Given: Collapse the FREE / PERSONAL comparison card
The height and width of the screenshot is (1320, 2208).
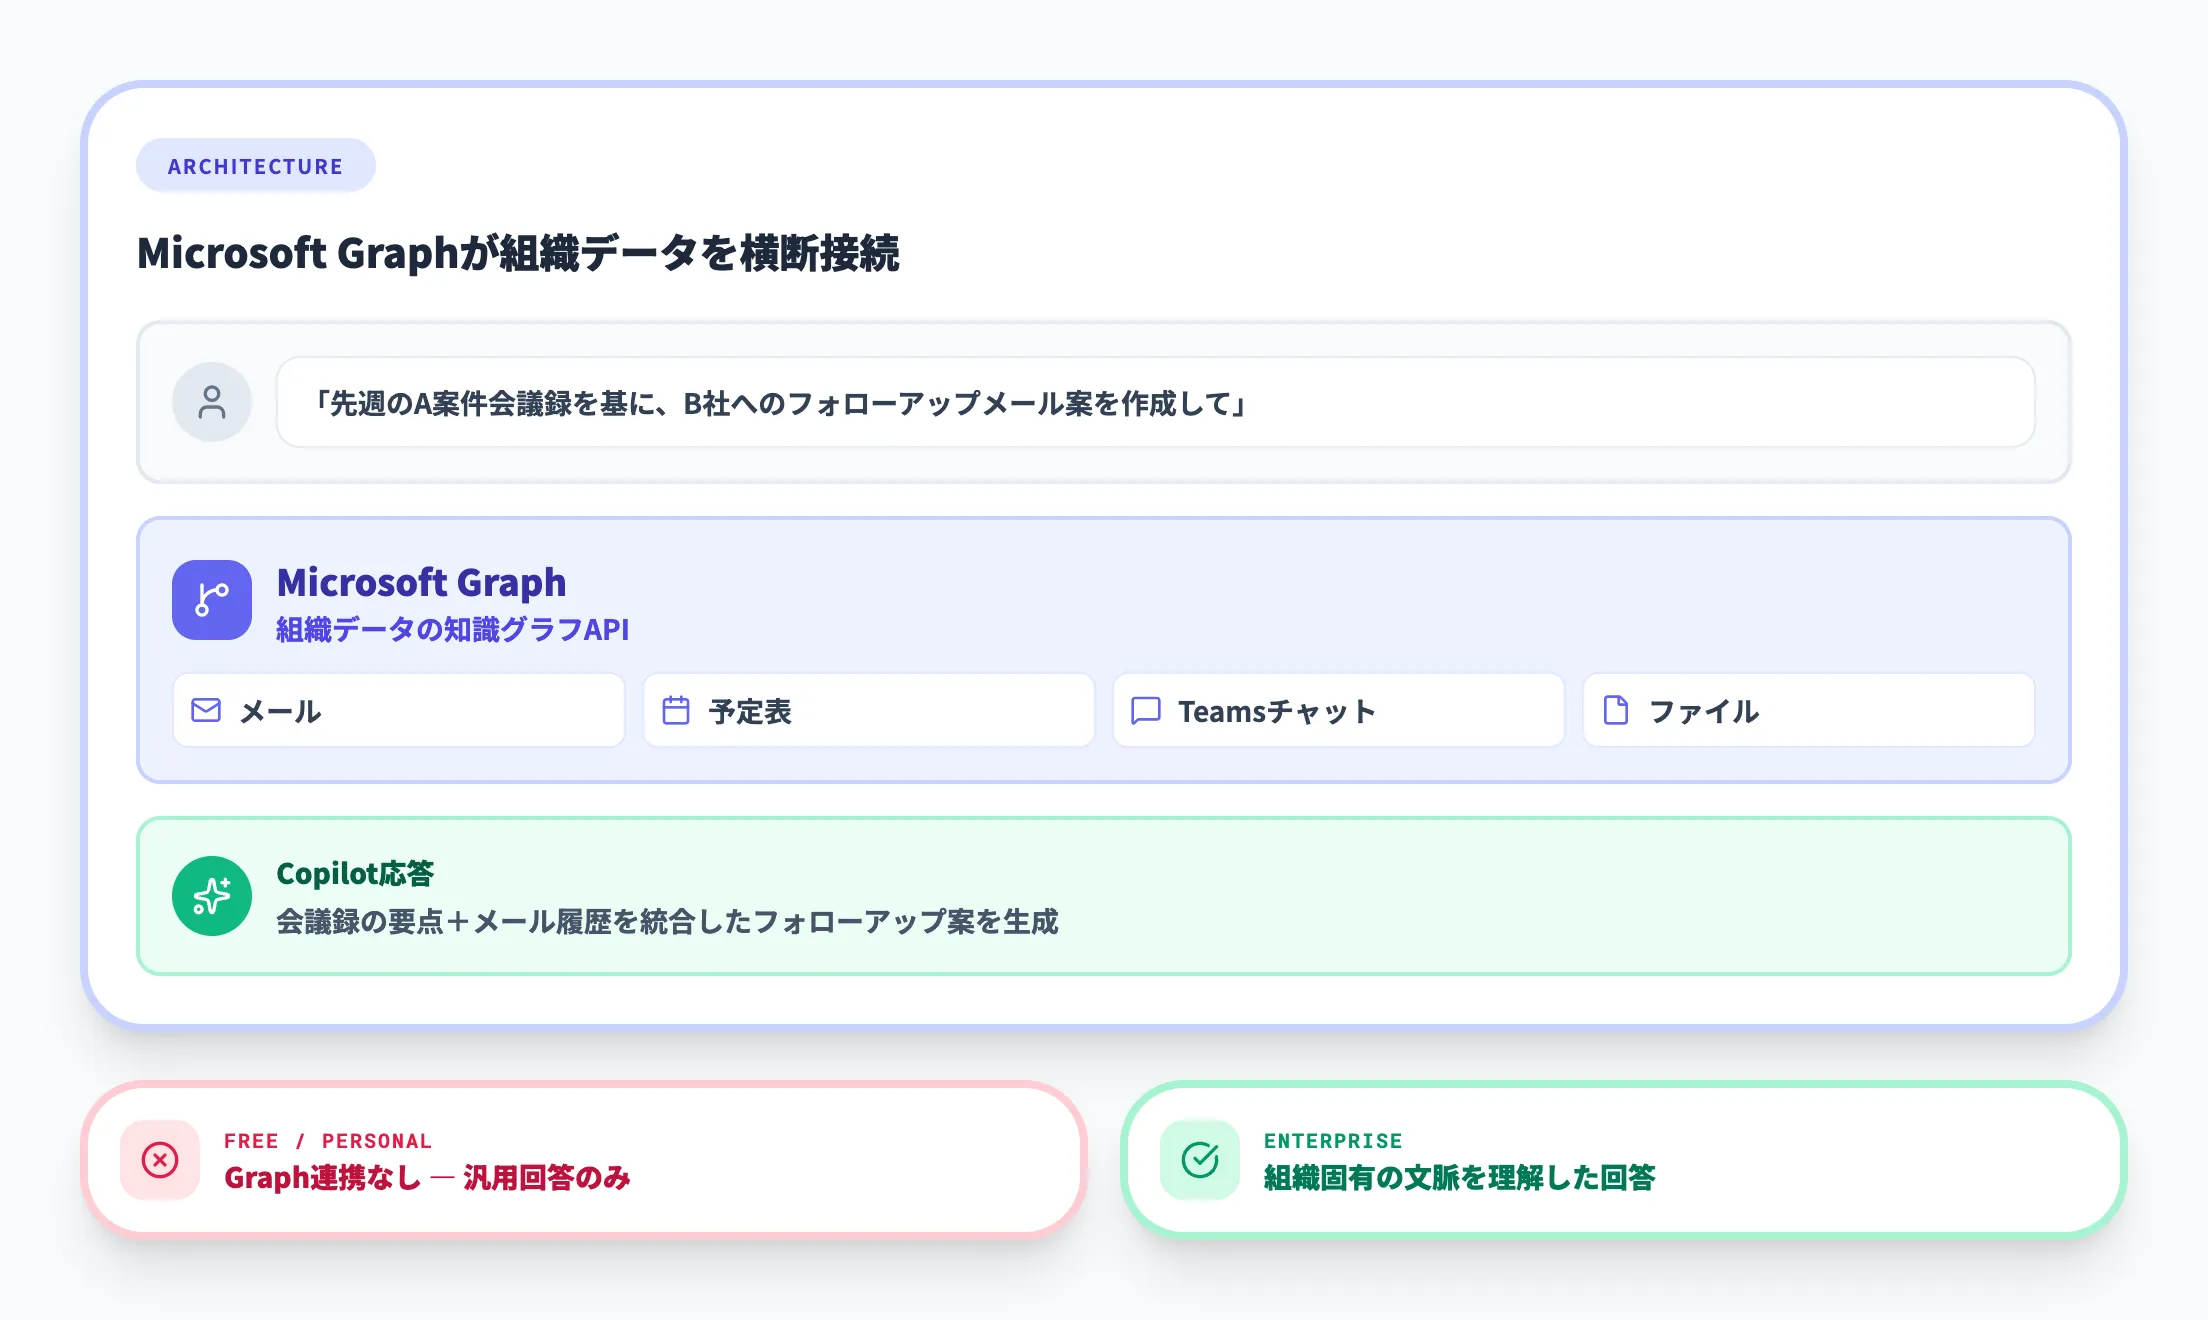Looking at the screenshot, I should [583, 1160].
